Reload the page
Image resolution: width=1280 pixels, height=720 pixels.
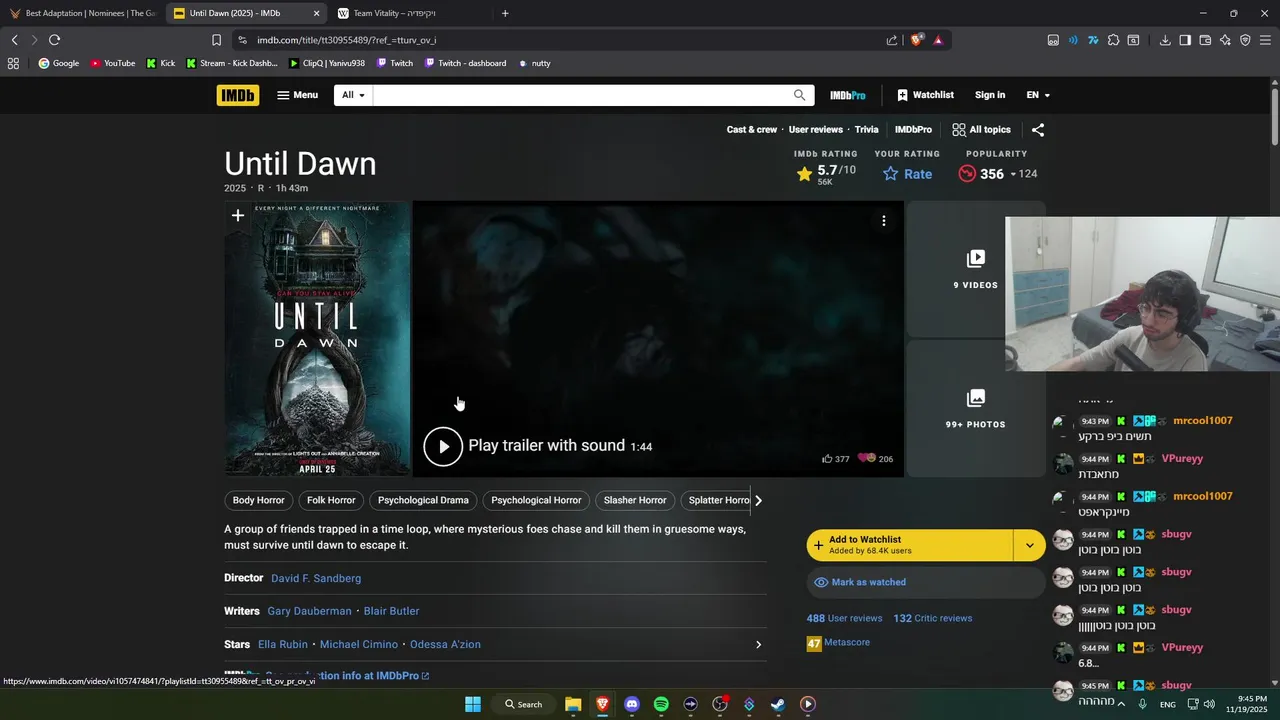point(54,40)
